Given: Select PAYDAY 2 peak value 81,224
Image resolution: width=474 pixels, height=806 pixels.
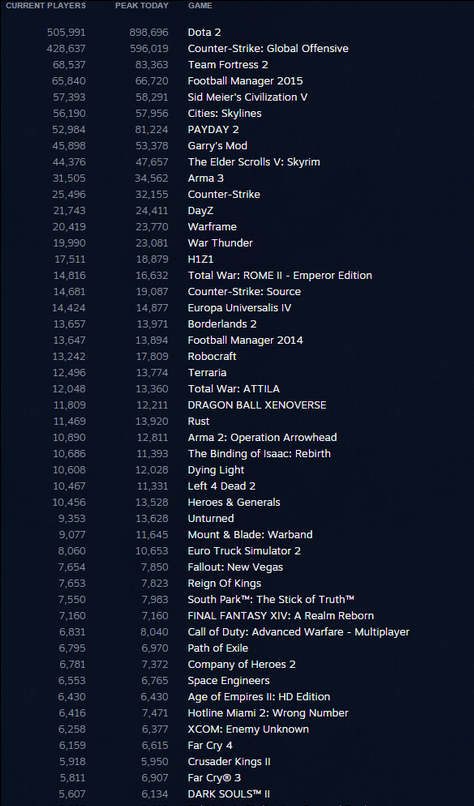Looking at the screenshot, I should point(152,130).
